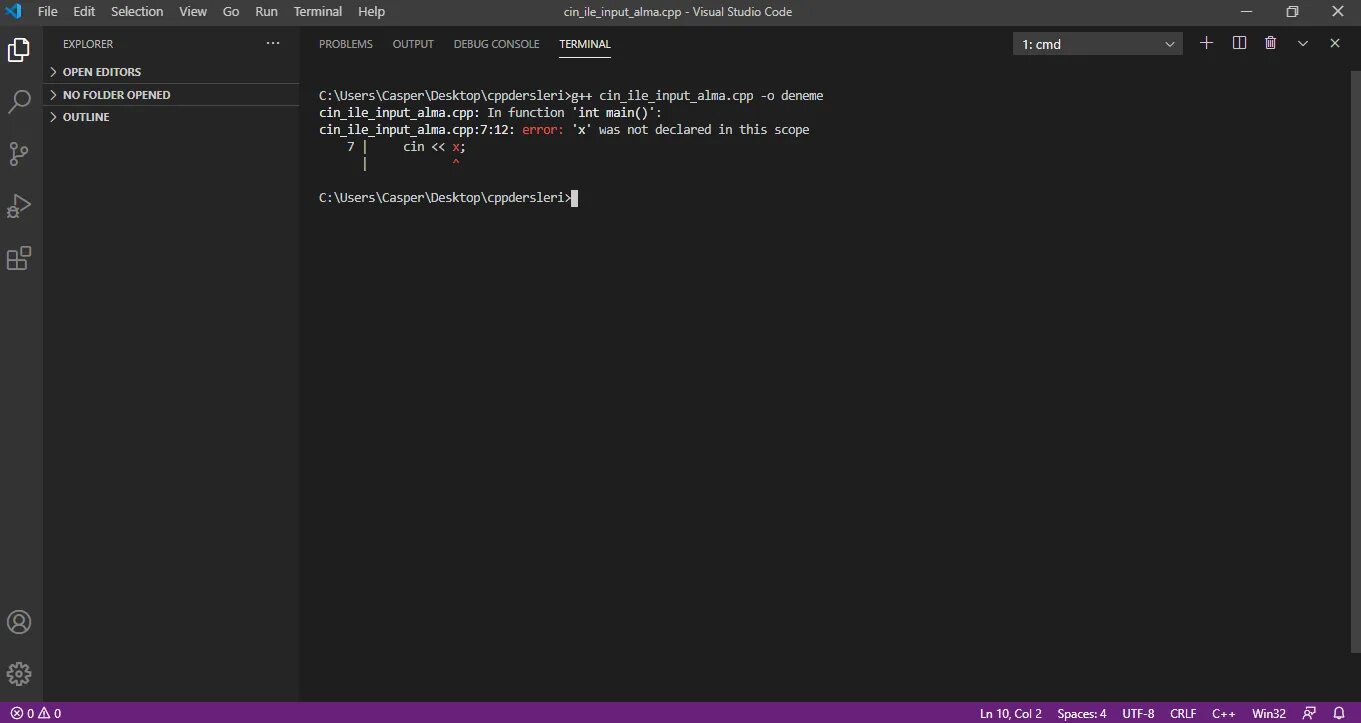Kill the terminal with trash icon
Screen dimensions: 1361x723
(x=1270, y=43)
